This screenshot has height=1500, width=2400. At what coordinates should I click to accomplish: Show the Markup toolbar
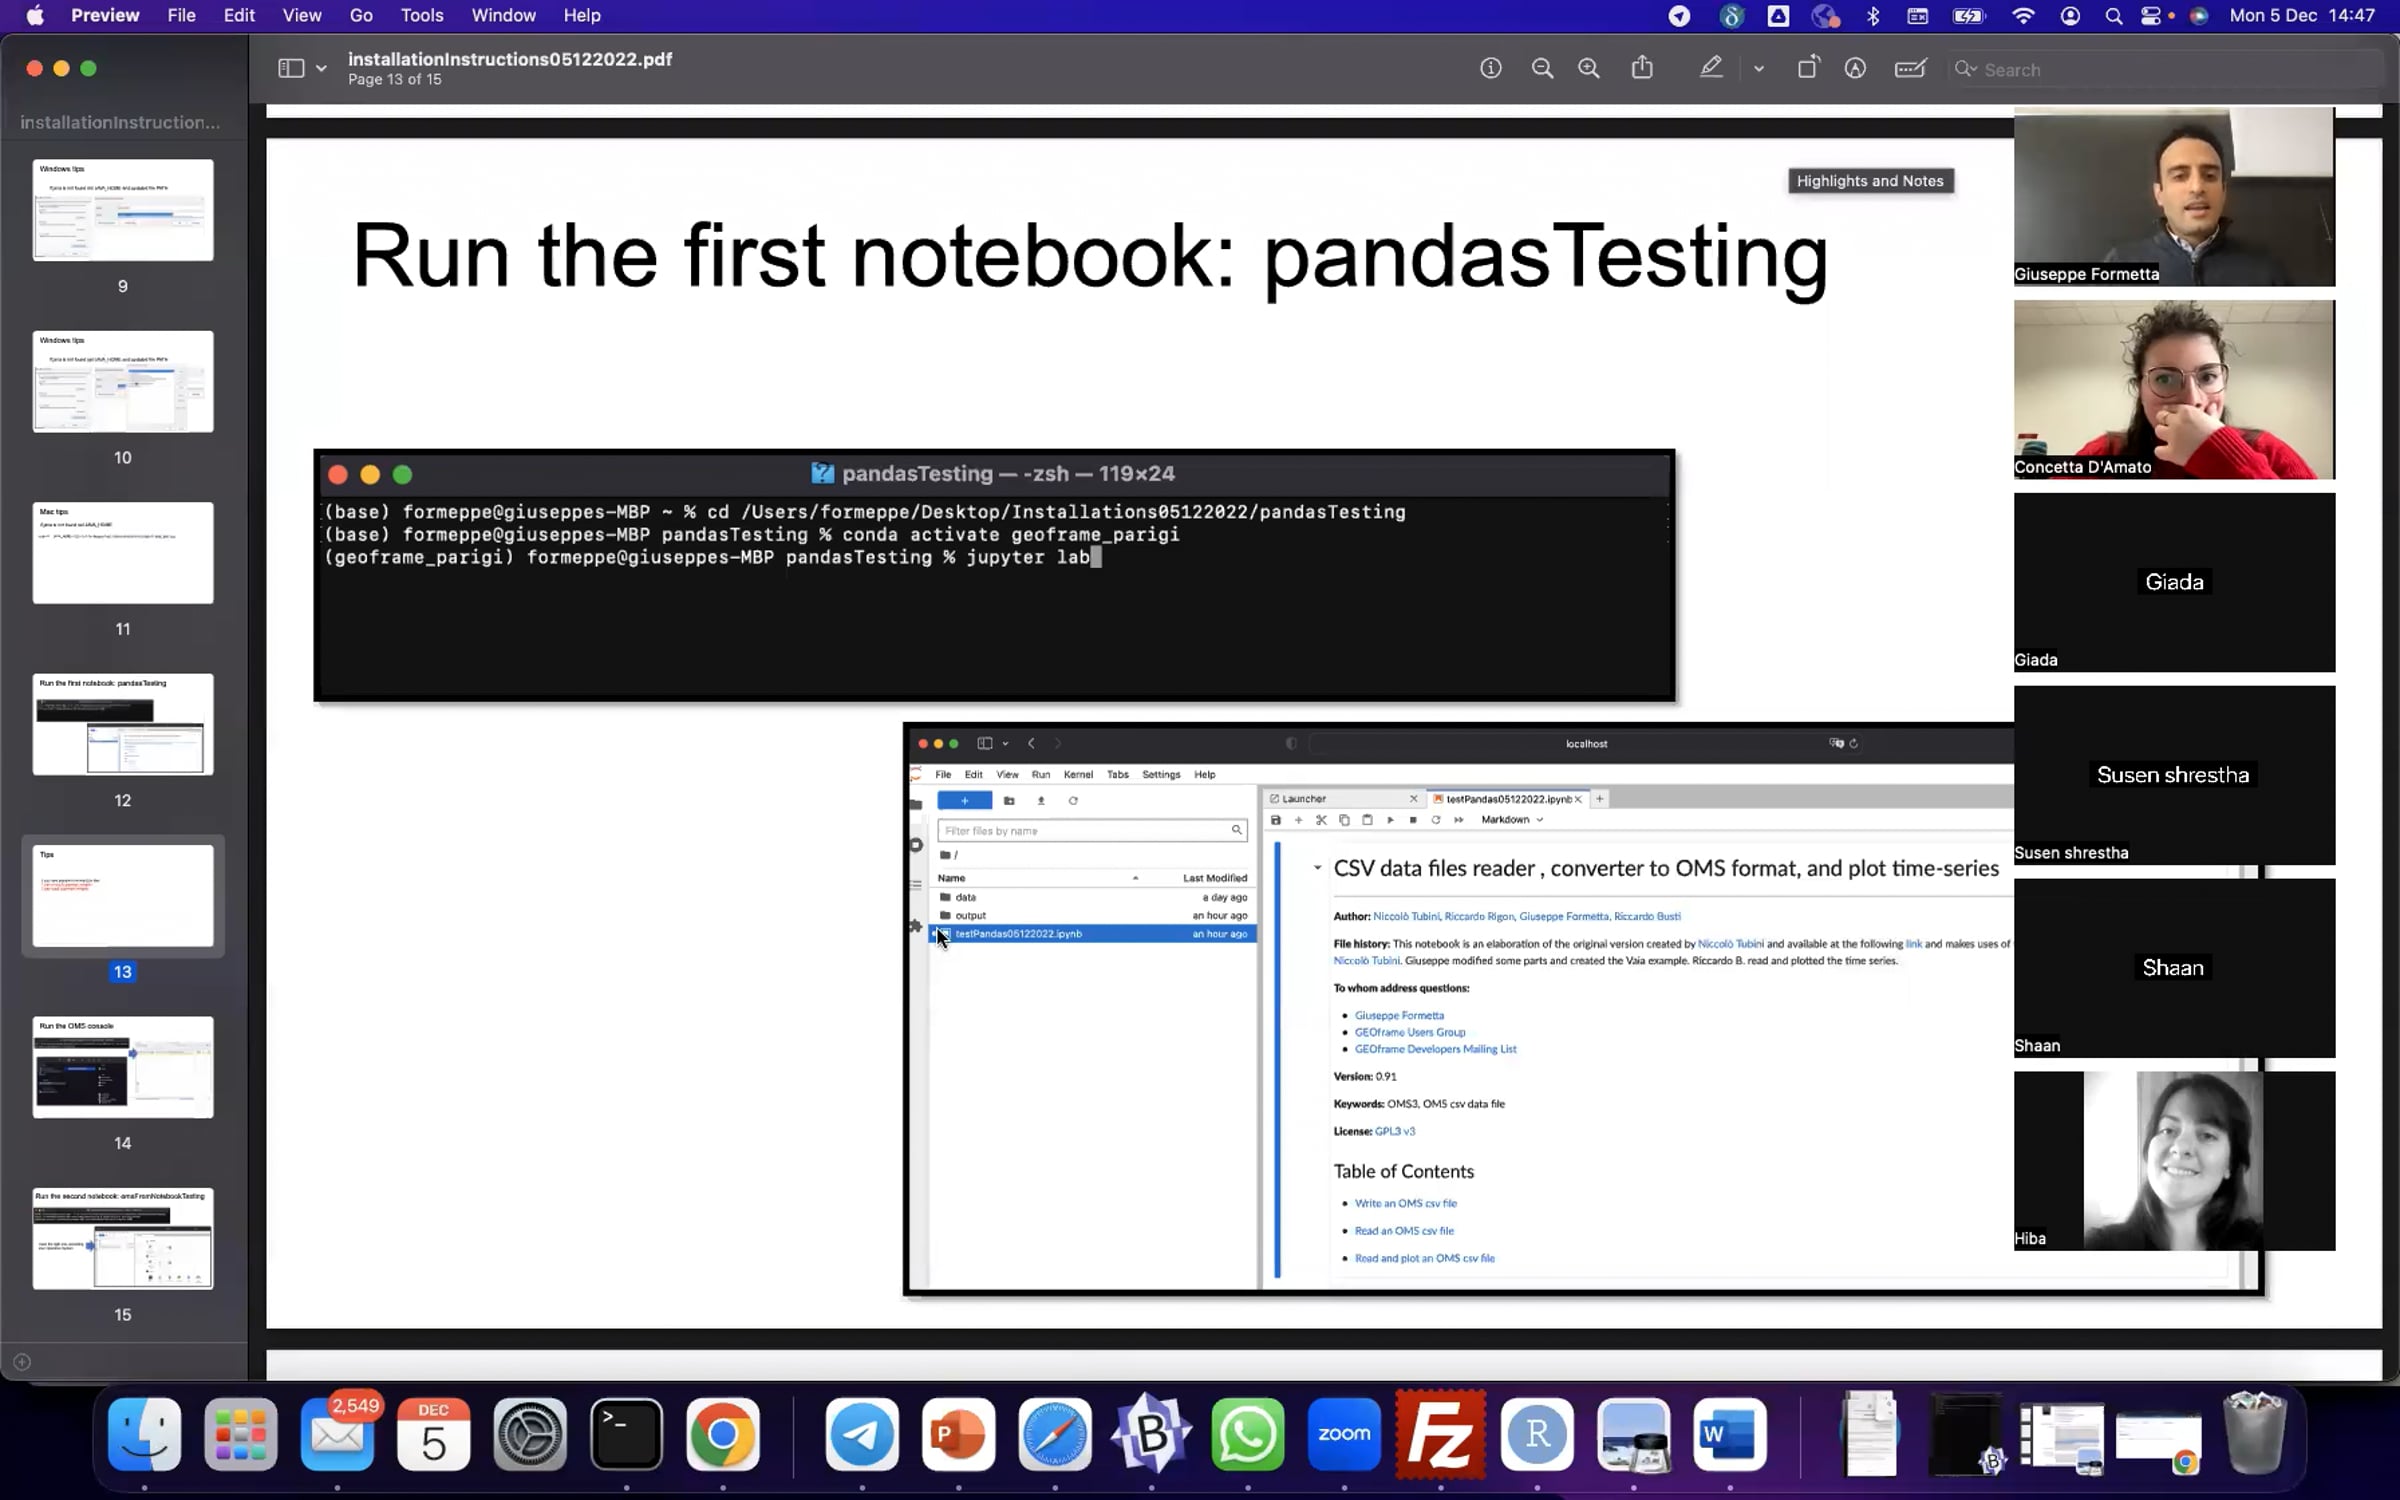click(1855, 69)
